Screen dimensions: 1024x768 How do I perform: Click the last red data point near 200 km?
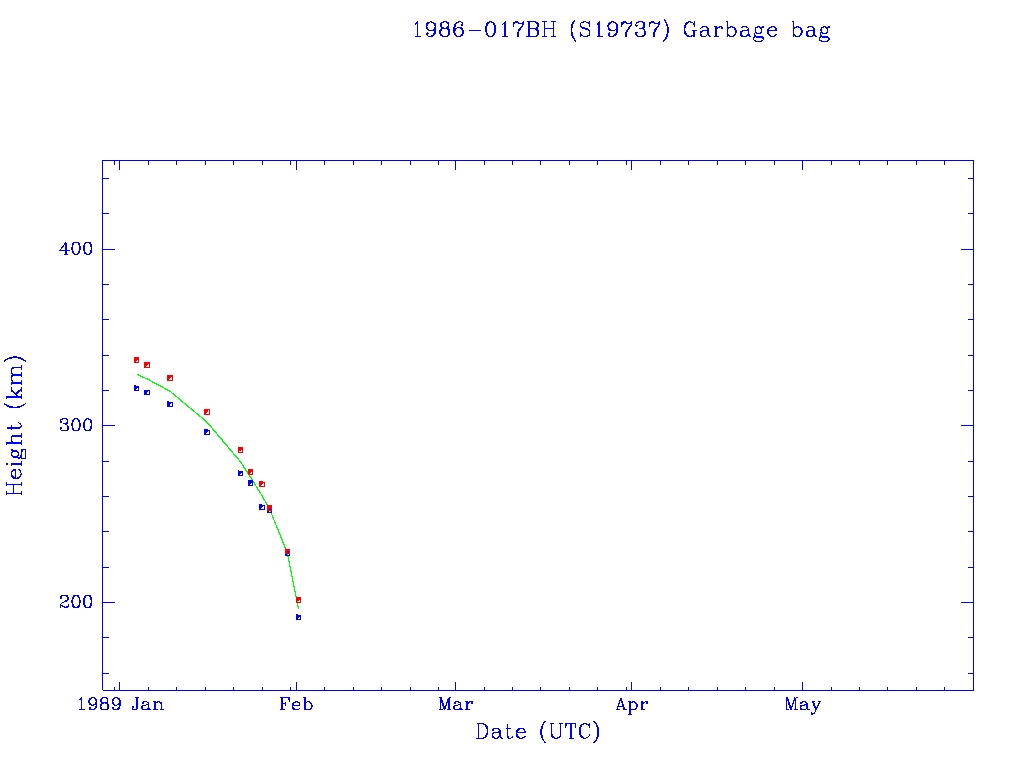tap(298, 600)
